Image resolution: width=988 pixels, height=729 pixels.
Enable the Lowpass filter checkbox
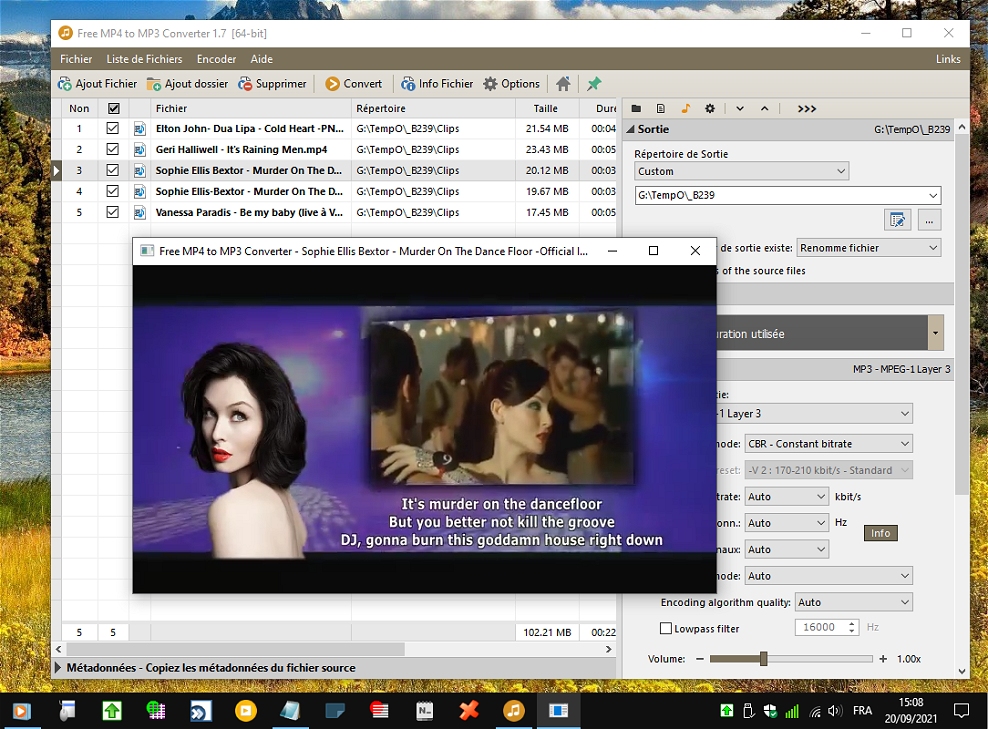pos(665,628)
